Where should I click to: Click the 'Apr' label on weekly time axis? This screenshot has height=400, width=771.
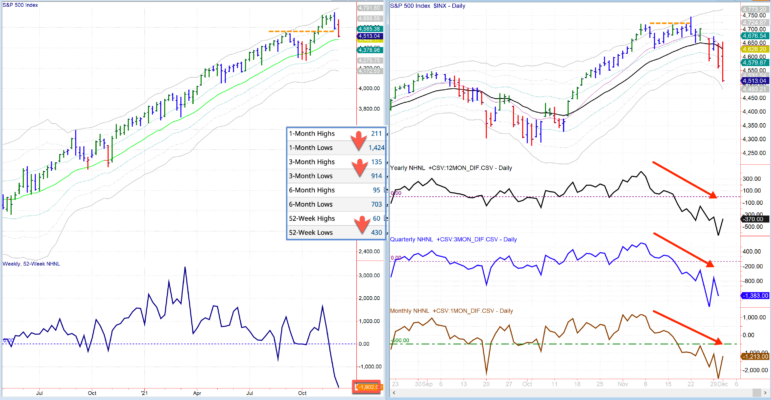197,393
